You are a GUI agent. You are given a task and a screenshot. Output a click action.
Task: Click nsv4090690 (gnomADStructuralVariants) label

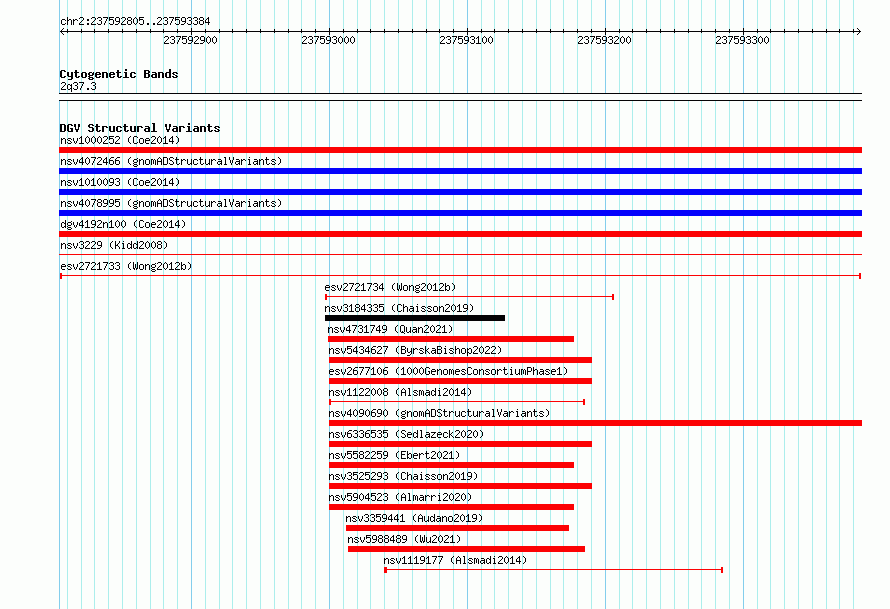point(439,413)
